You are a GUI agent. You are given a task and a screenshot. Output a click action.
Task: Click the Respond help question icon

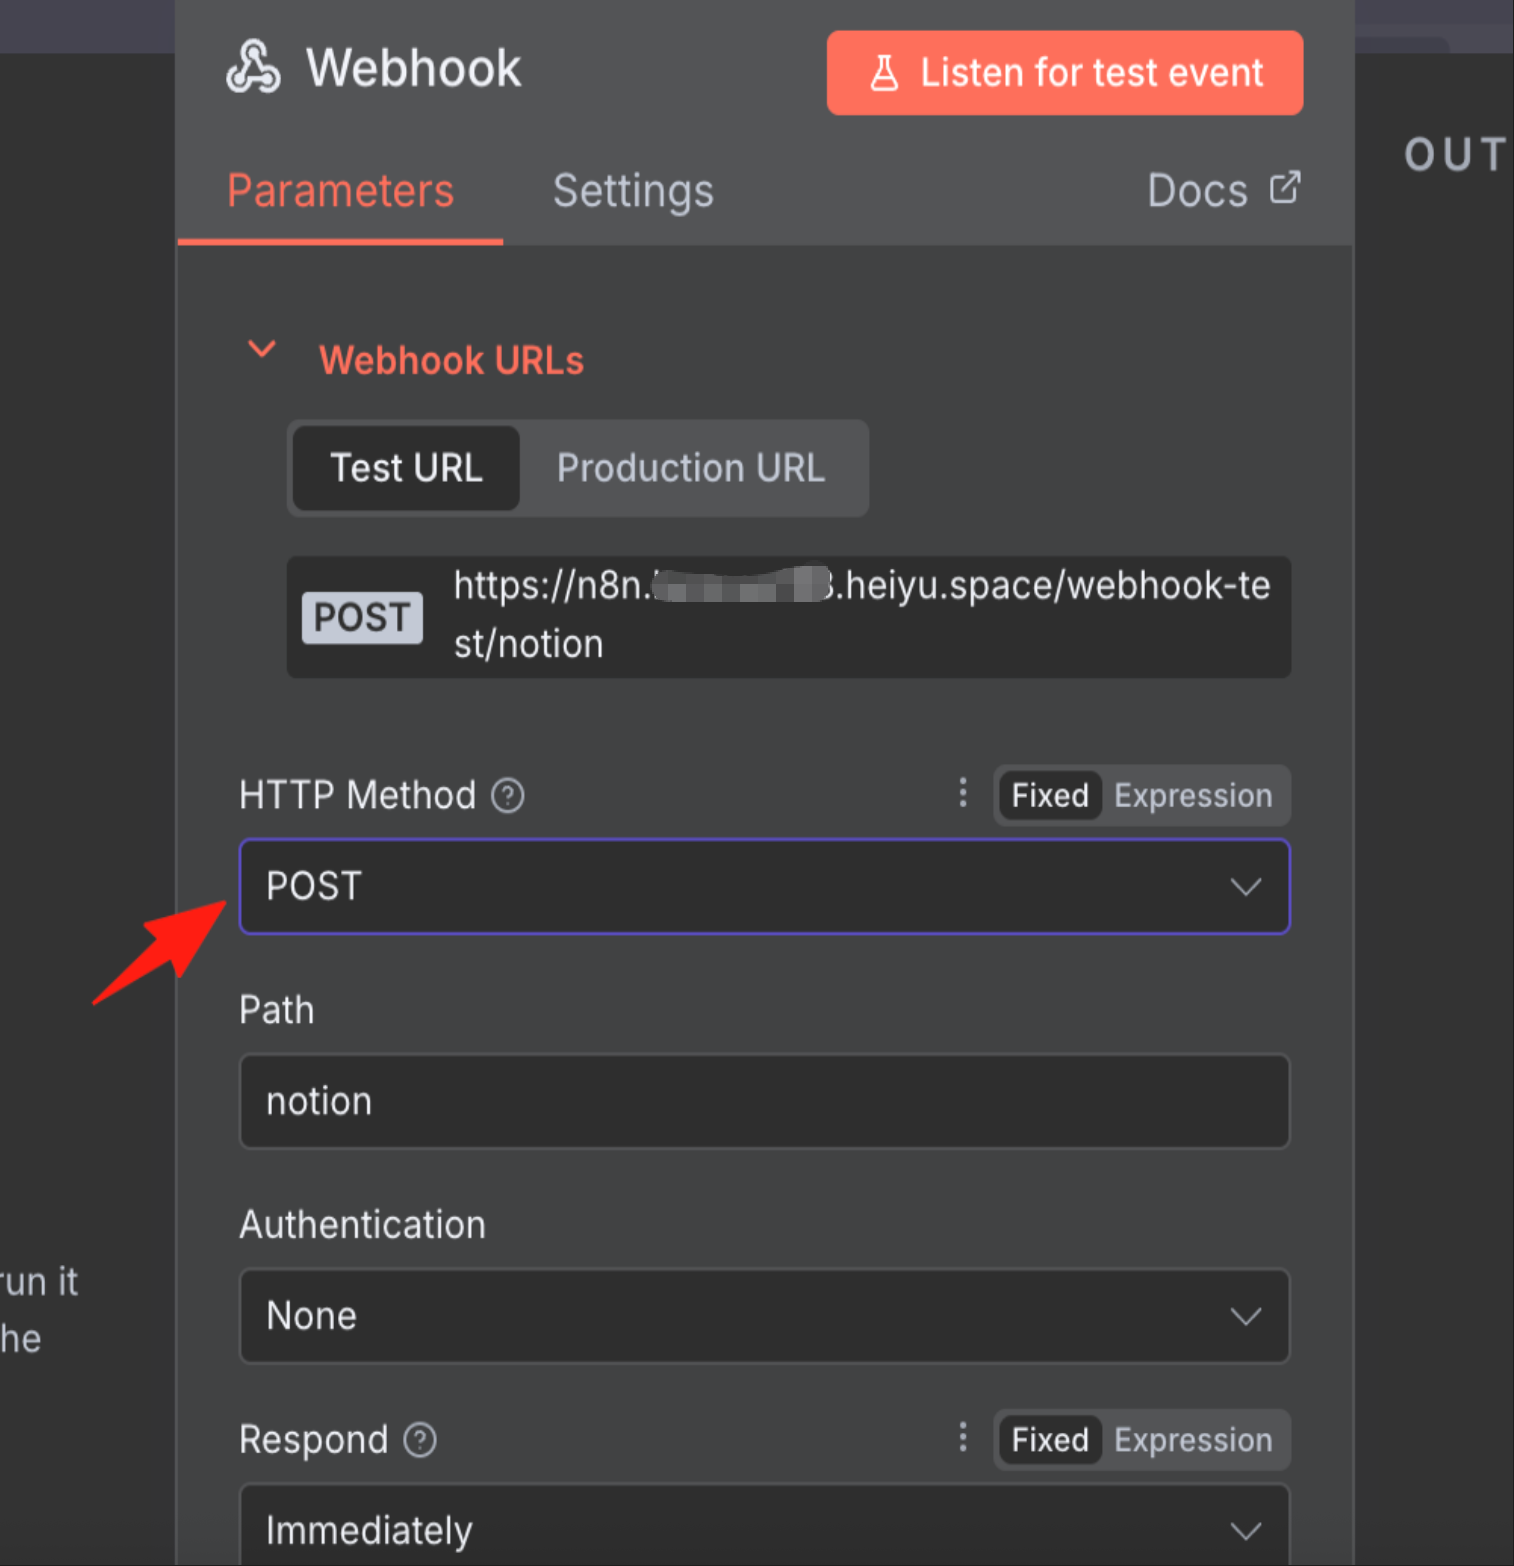(419, 1440)
